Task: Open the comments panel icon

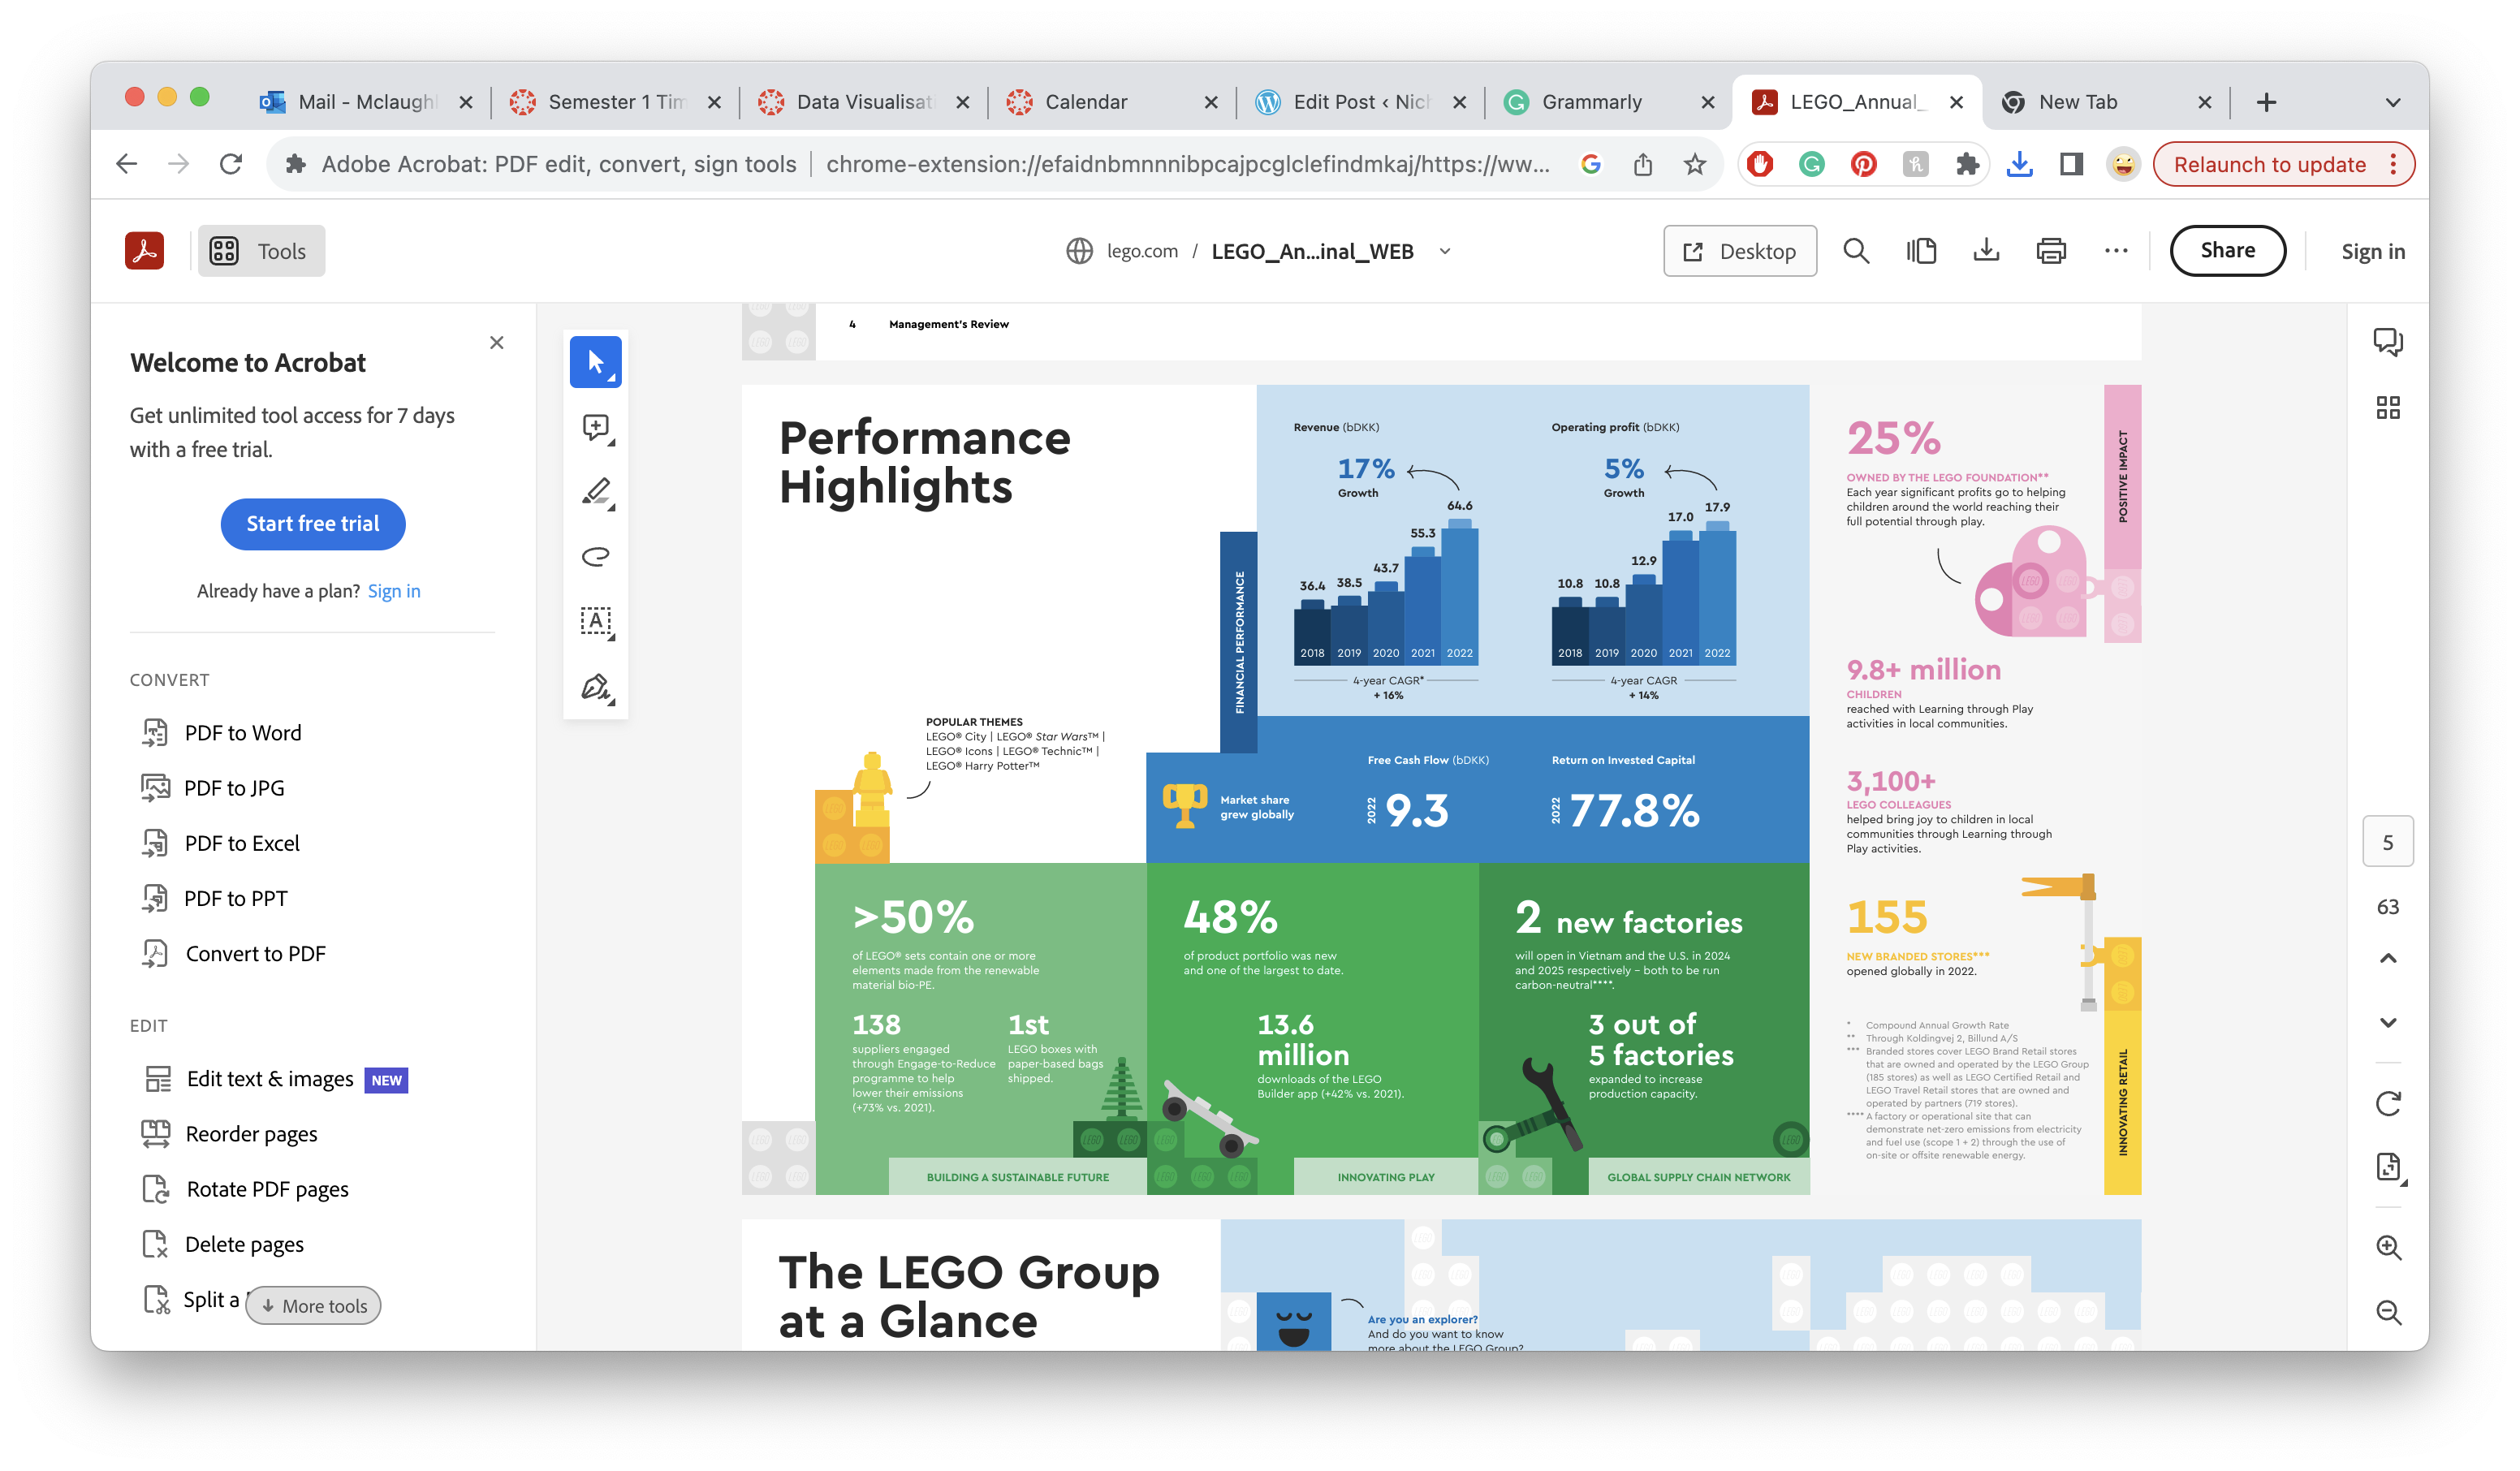Action: 2388,343
